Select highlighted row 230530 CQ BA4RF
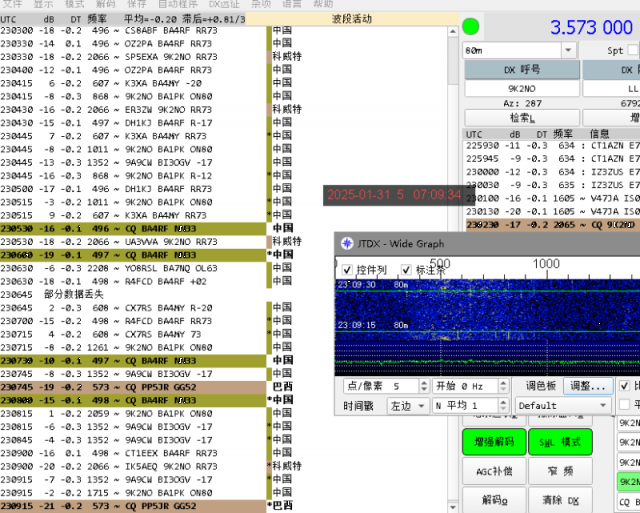This screenshot has width=640, height=513. click(133, 229)
